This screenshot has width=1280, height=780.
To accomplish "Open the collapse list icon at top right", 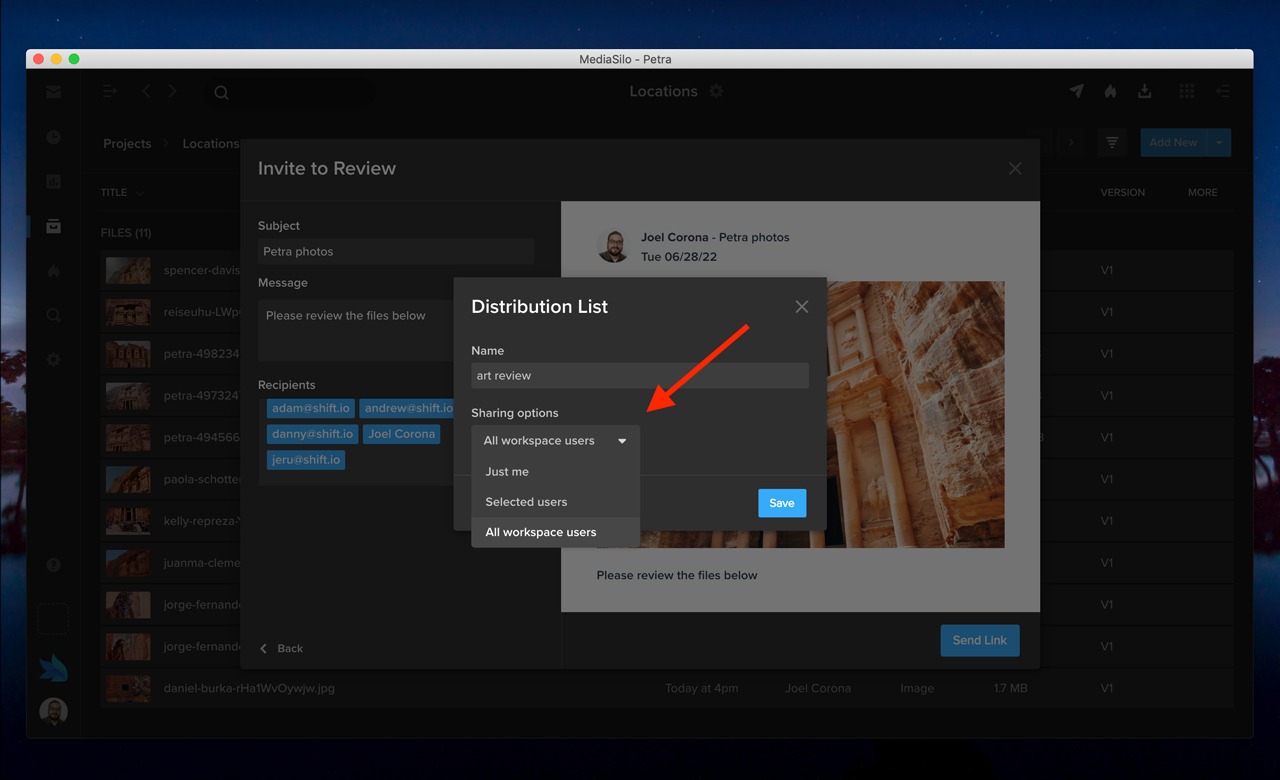I will (x=1223, y=91).
